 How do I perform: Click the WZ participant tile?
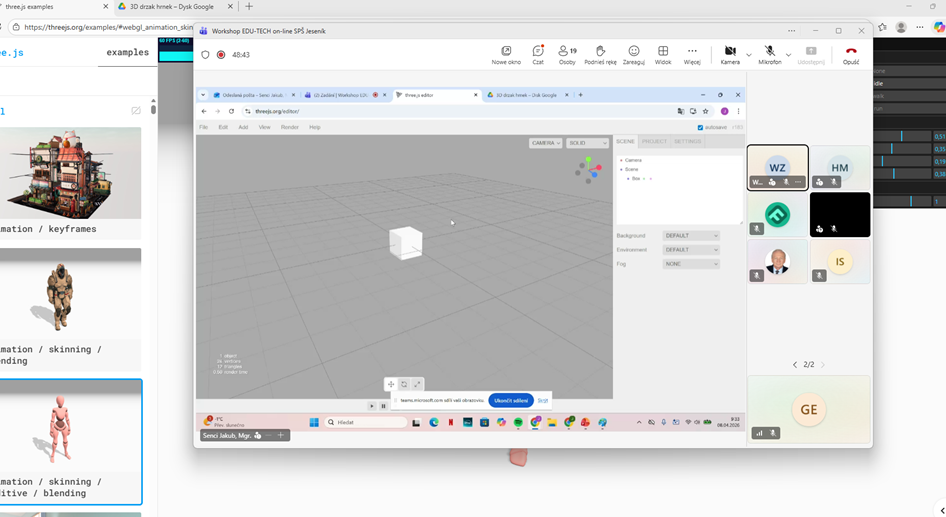(x=777, y=167)
